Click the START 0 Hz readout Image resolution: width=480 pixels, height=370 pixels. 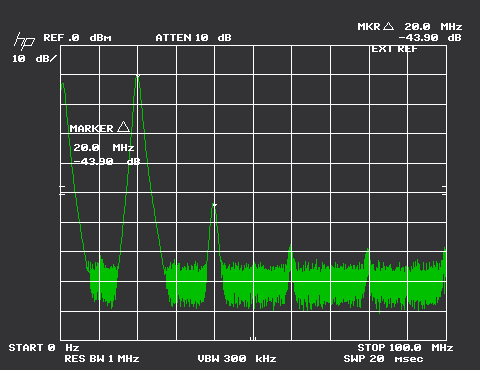coord(44,348)
